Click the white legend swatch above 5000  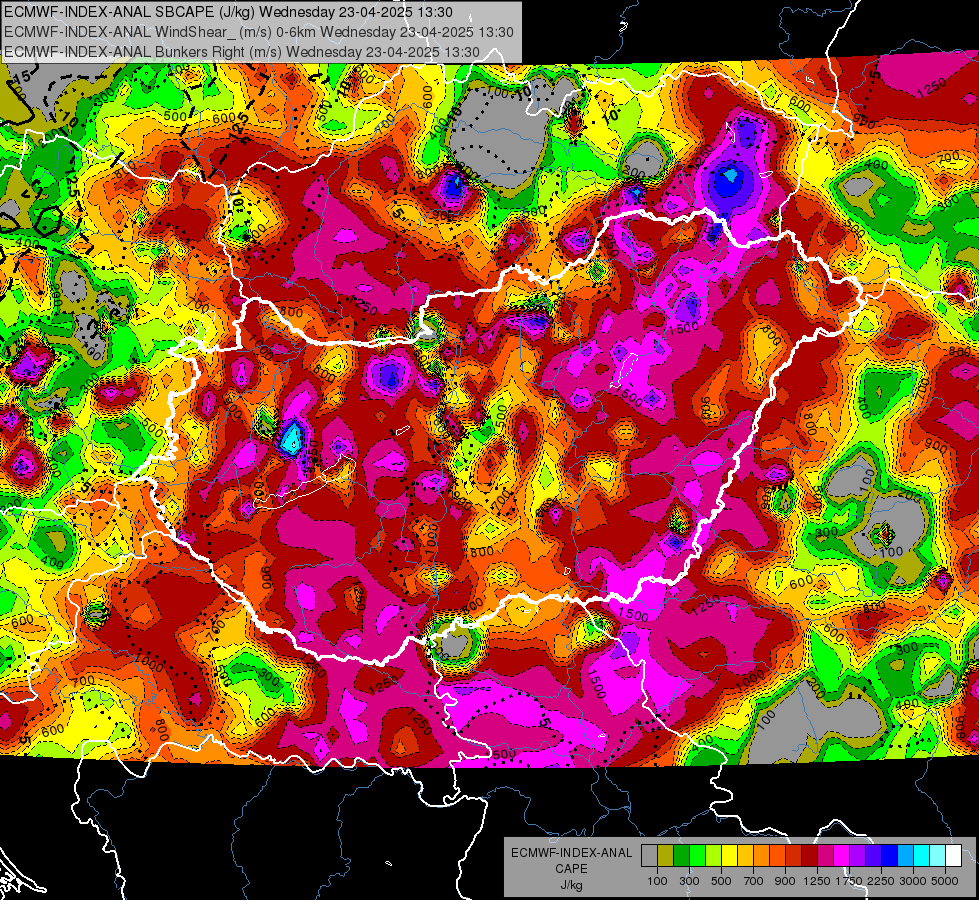(x=953, y=856)
